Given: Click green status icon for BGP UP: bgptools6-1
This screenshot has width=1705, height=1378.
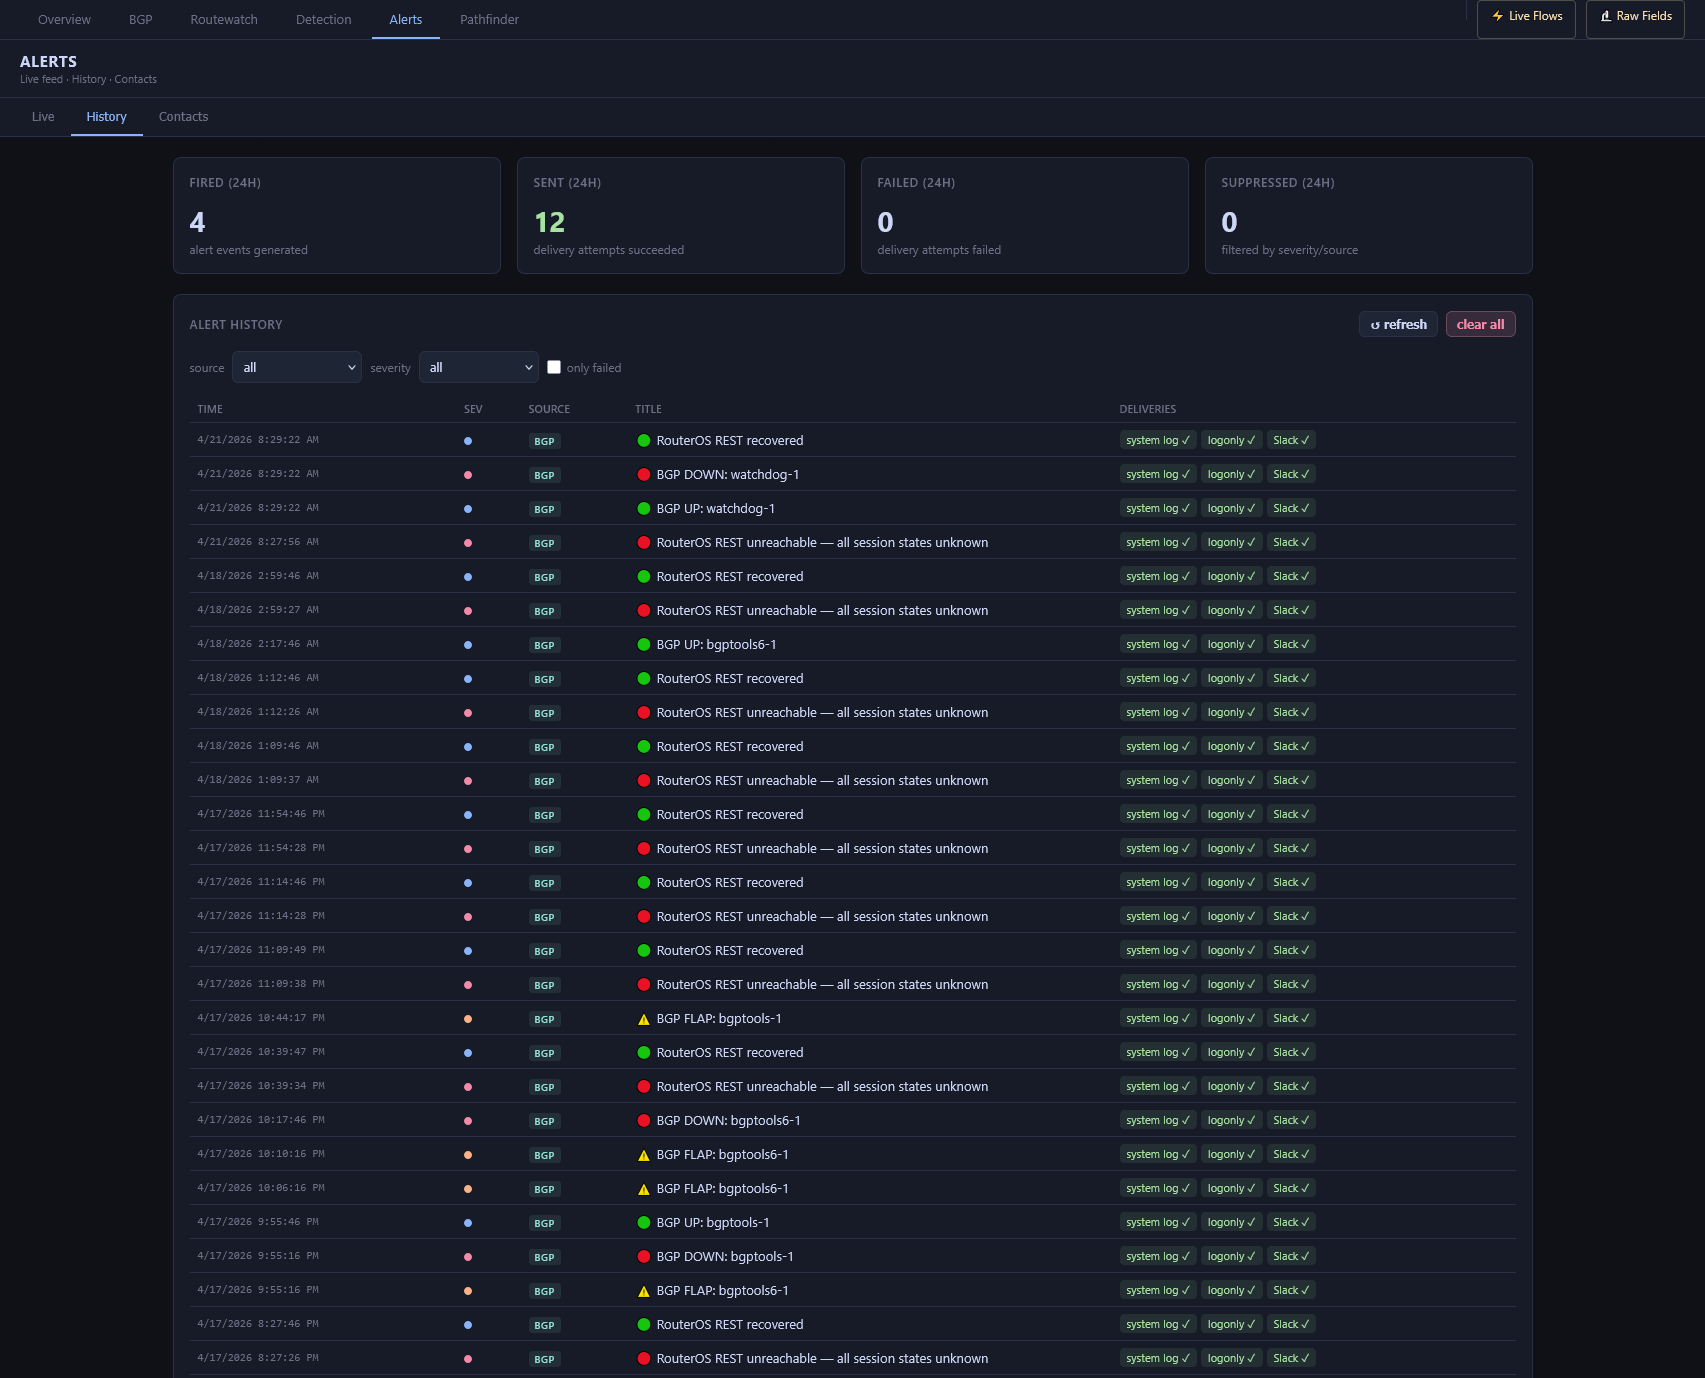Looking at the screenshot, I should 644,645.
